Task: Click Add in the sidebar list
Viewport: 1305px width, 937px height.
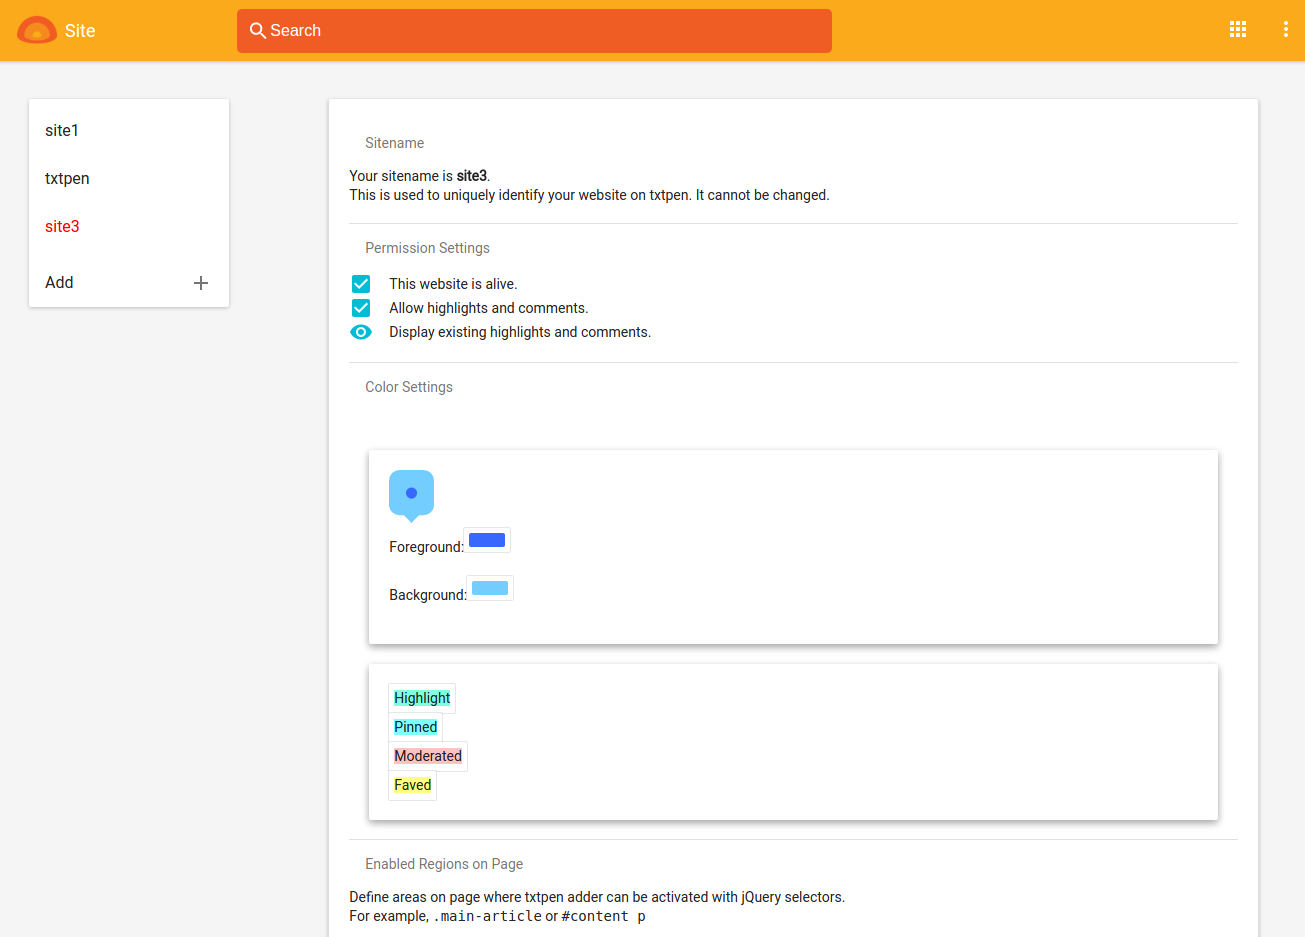Action: (x=129, y=283)
